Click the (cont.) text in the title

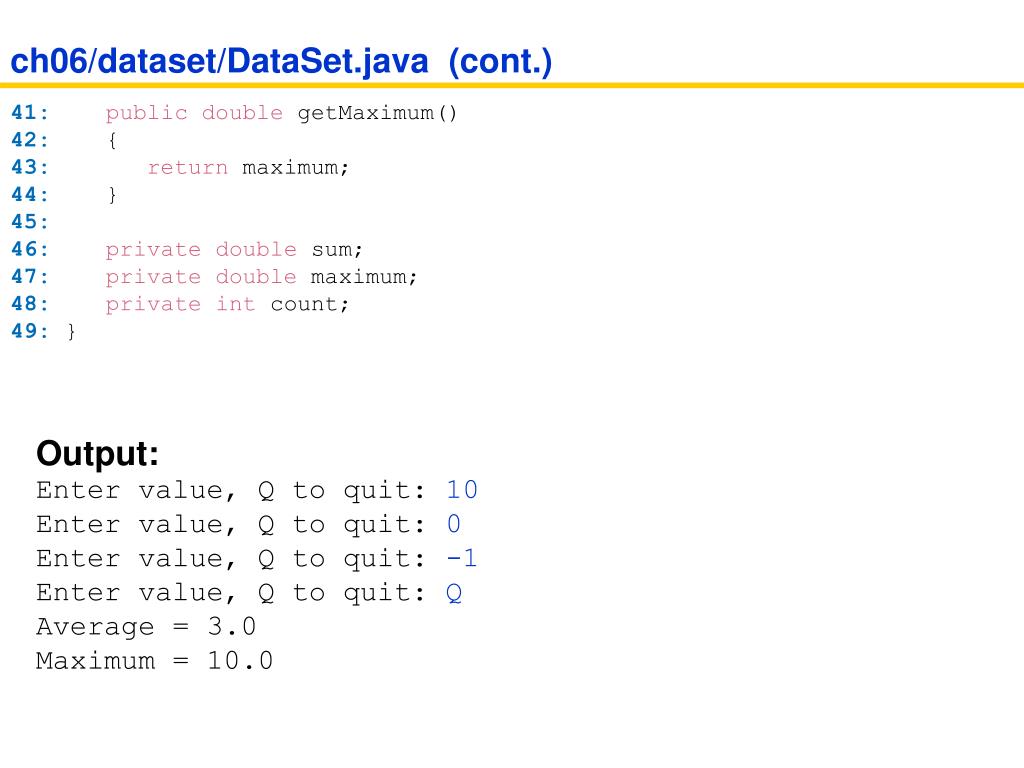[x=500, y=61]
